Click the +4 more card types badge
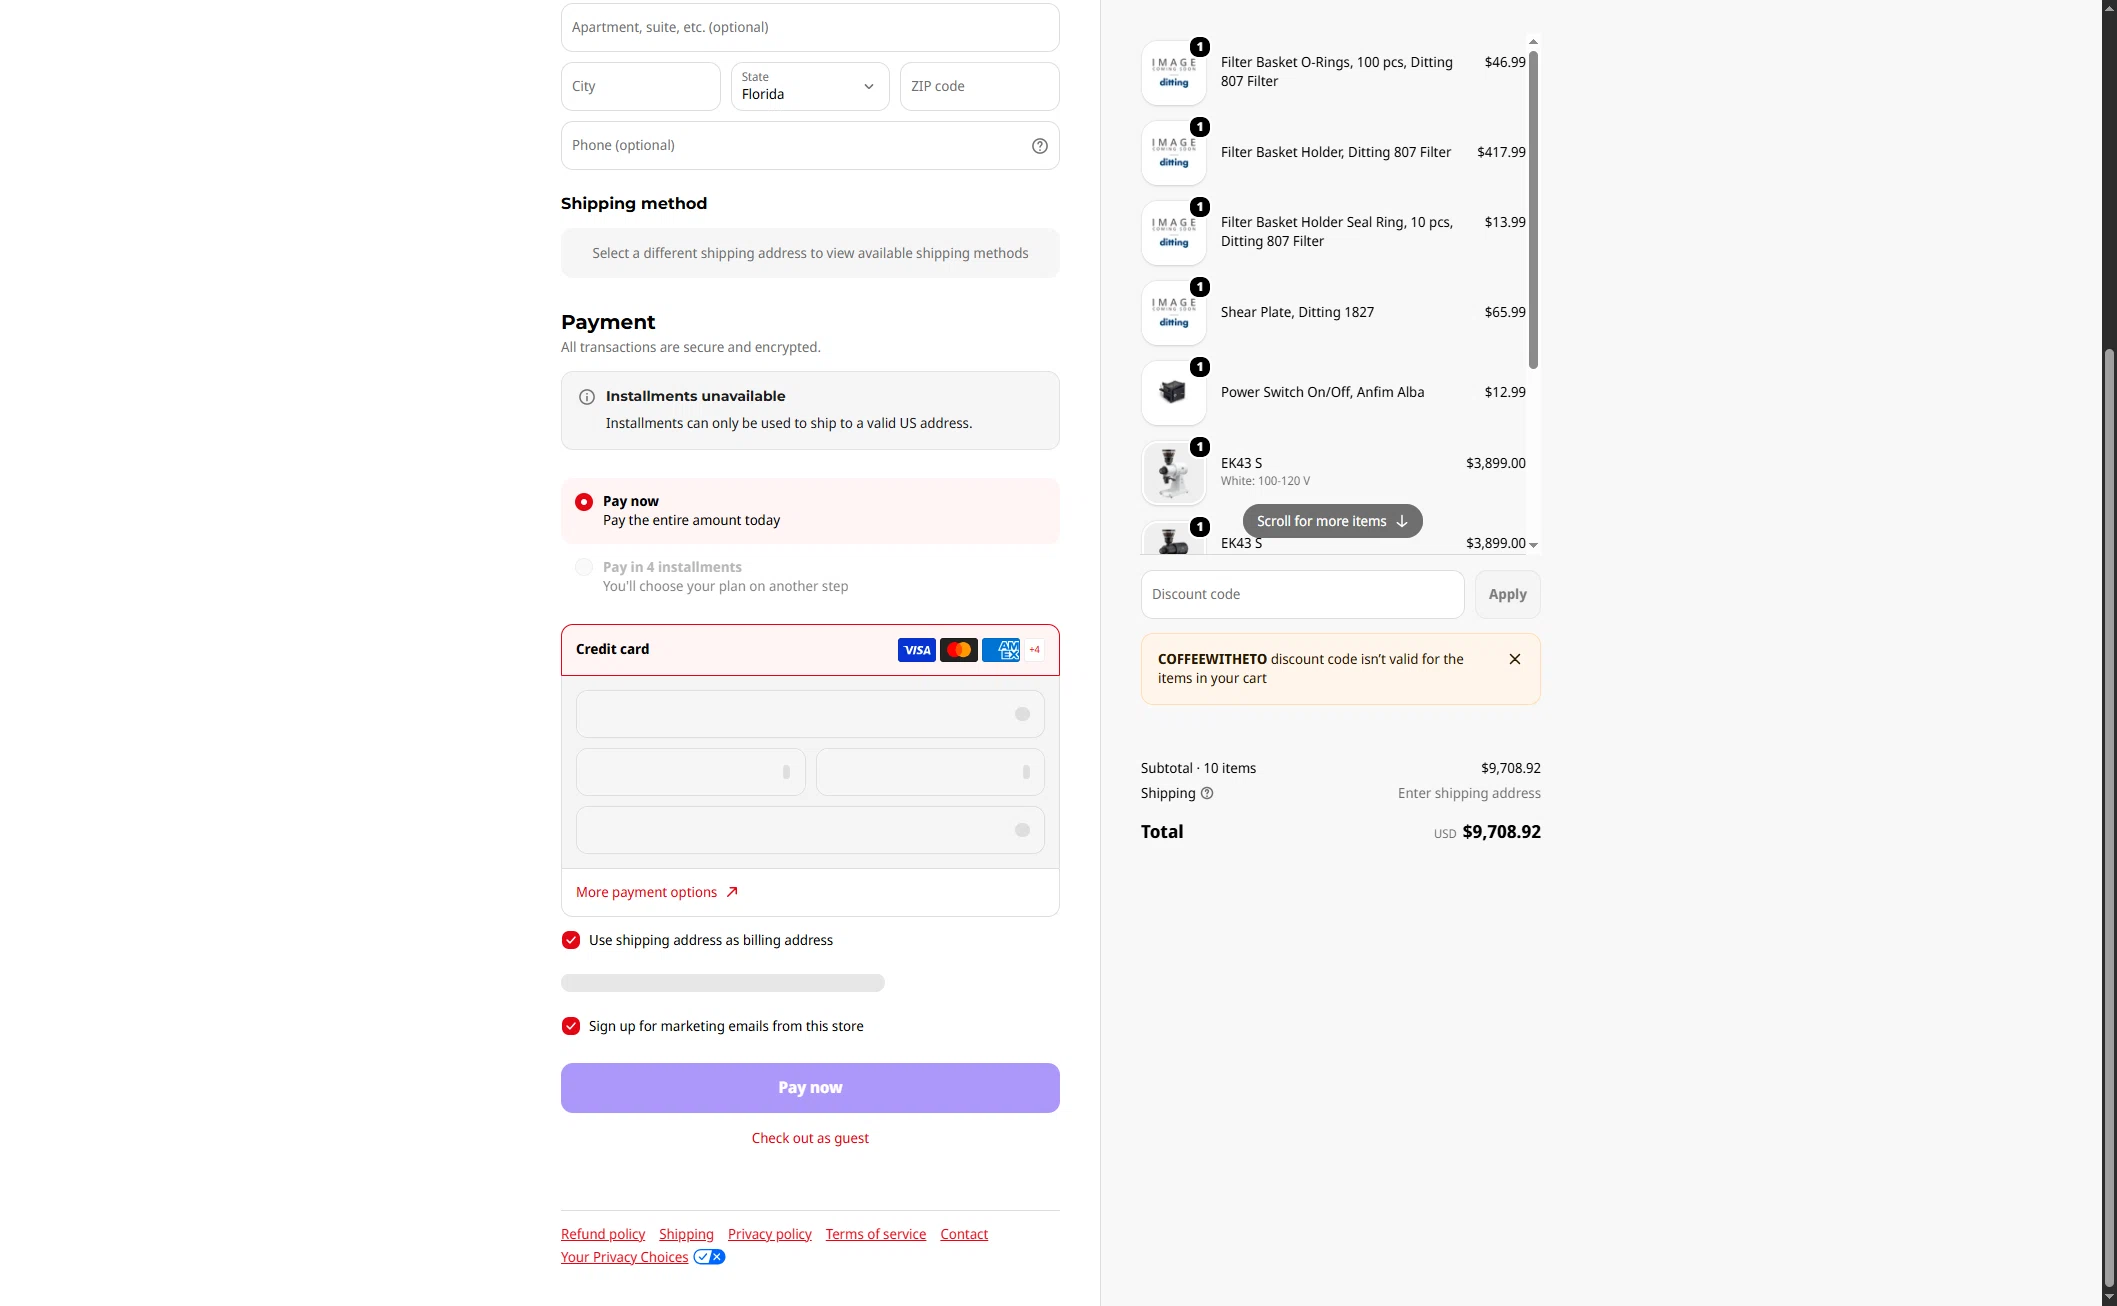 [x=1035, y=650]
